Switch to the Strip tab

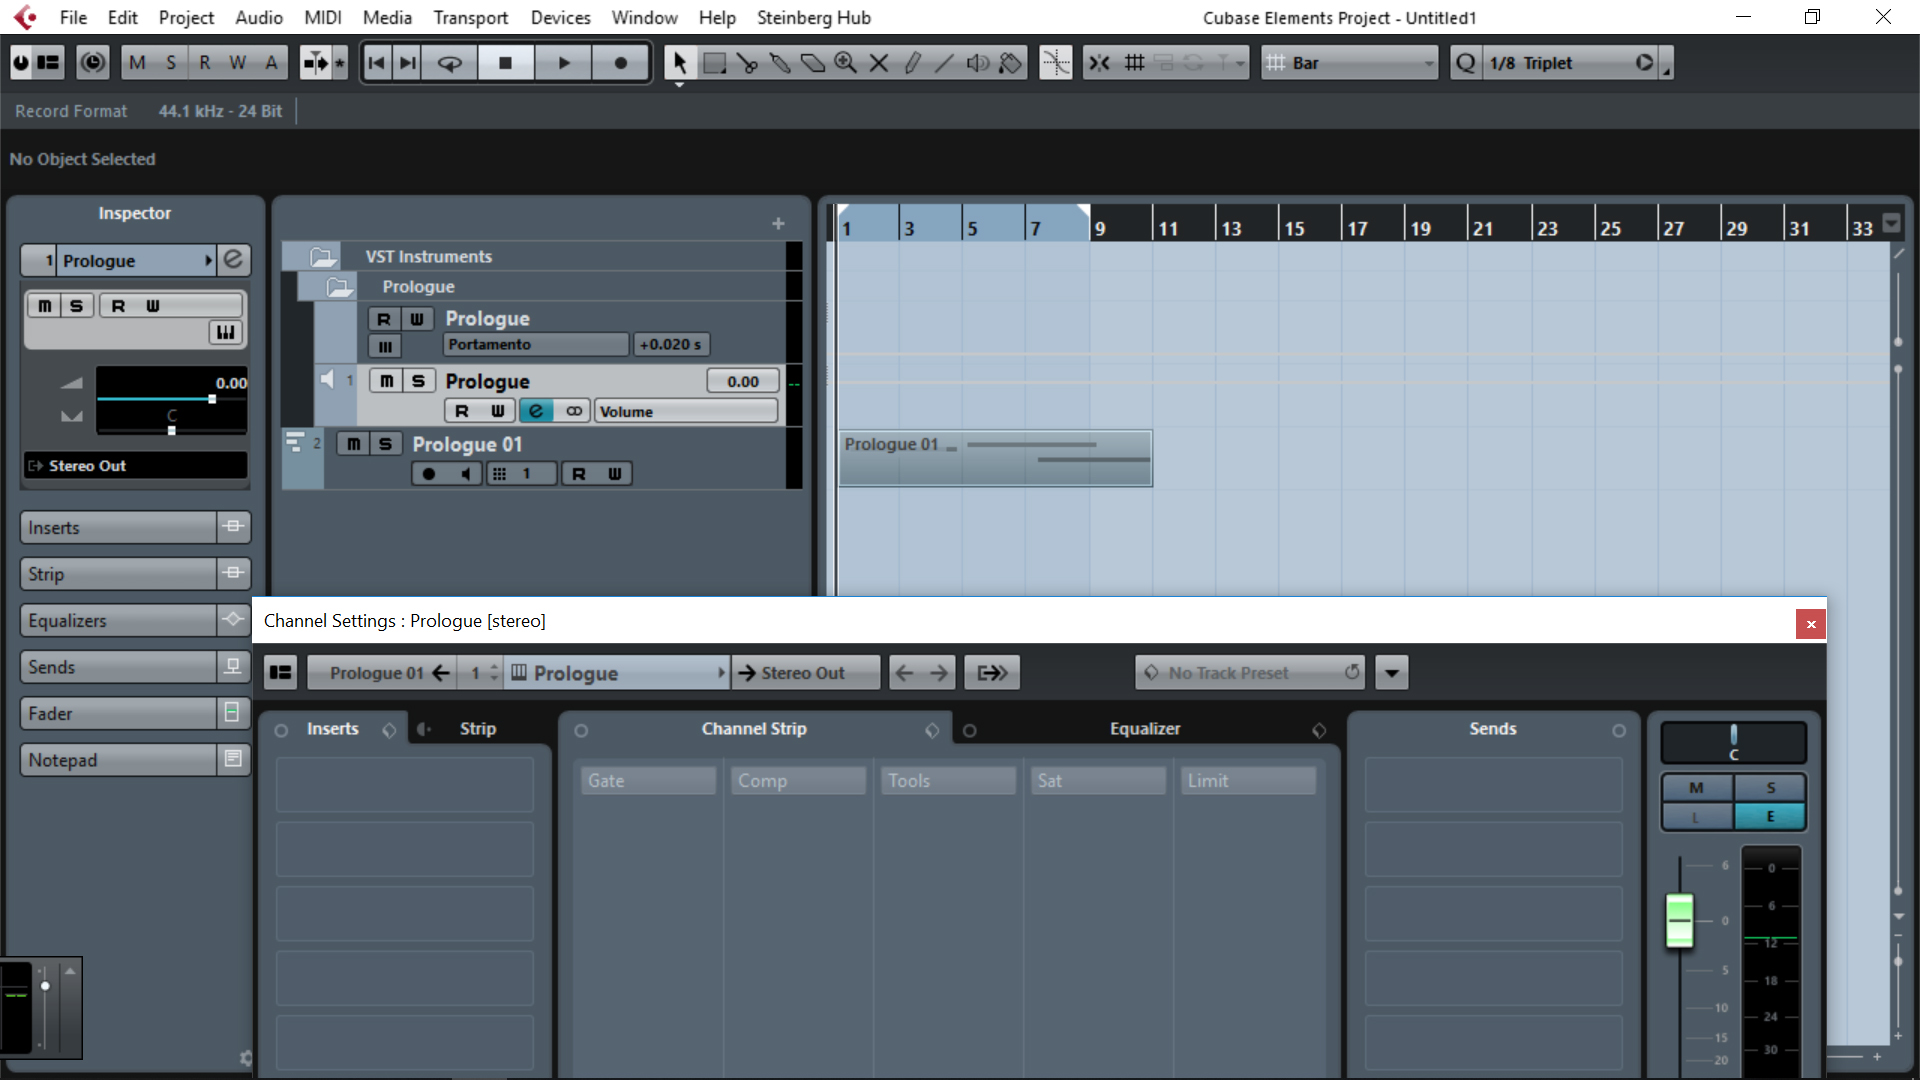[x=477, y=729]
